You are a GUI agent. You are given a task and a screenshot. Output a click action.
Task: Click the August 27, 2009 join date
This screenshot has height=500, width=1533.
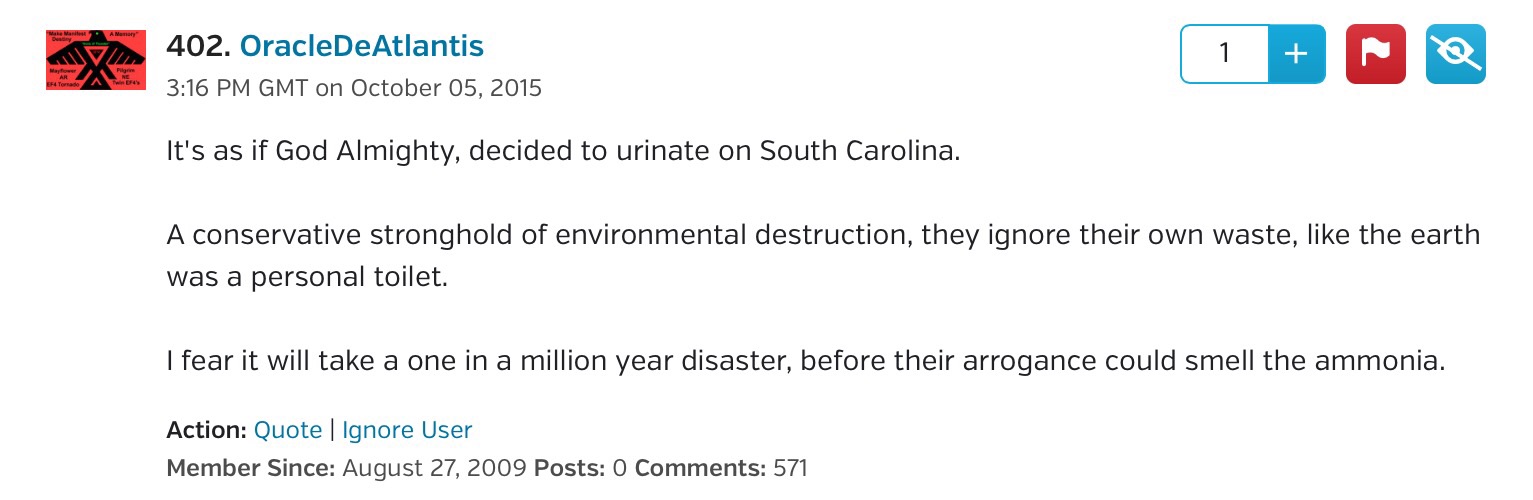point(435,467)
